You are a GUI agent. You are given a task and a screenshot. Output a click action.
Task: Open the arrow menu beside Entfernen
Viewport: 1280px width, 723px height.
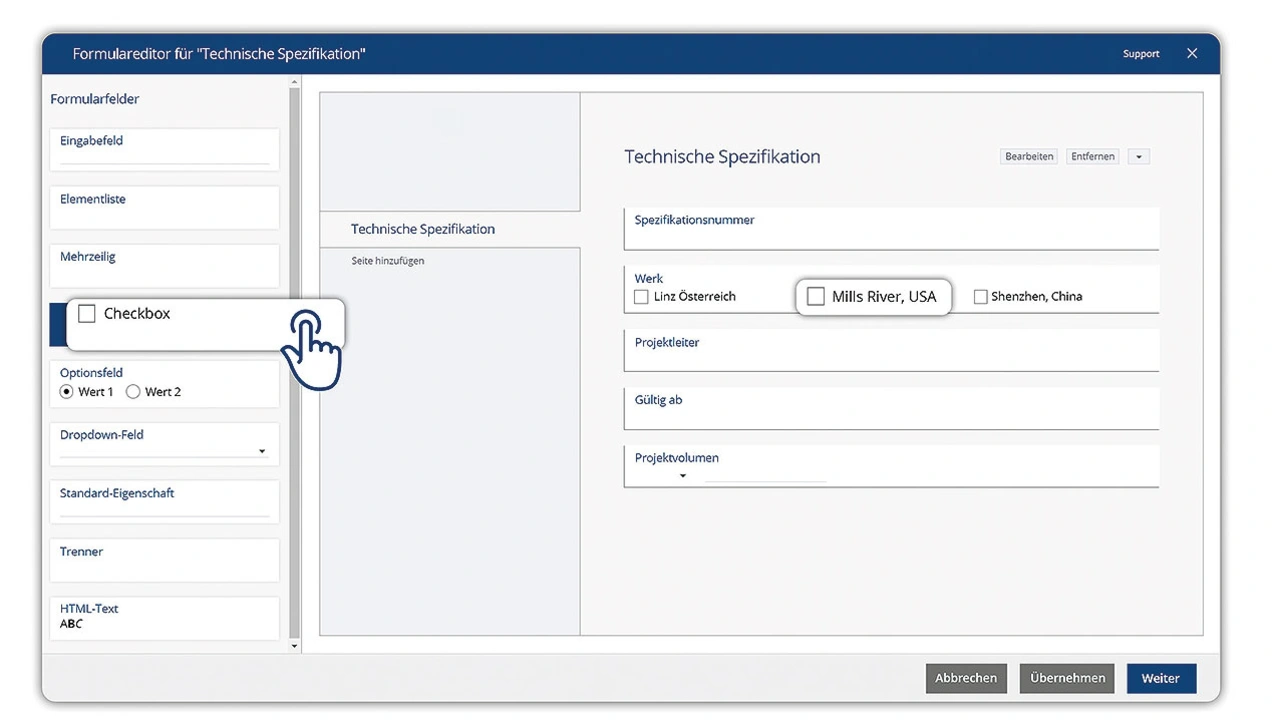pos(1138,157)
